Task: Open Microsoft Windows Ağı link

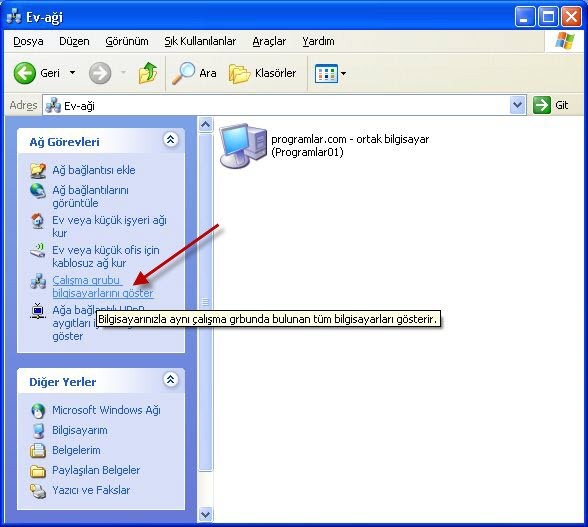Action: tap(106, 410)
